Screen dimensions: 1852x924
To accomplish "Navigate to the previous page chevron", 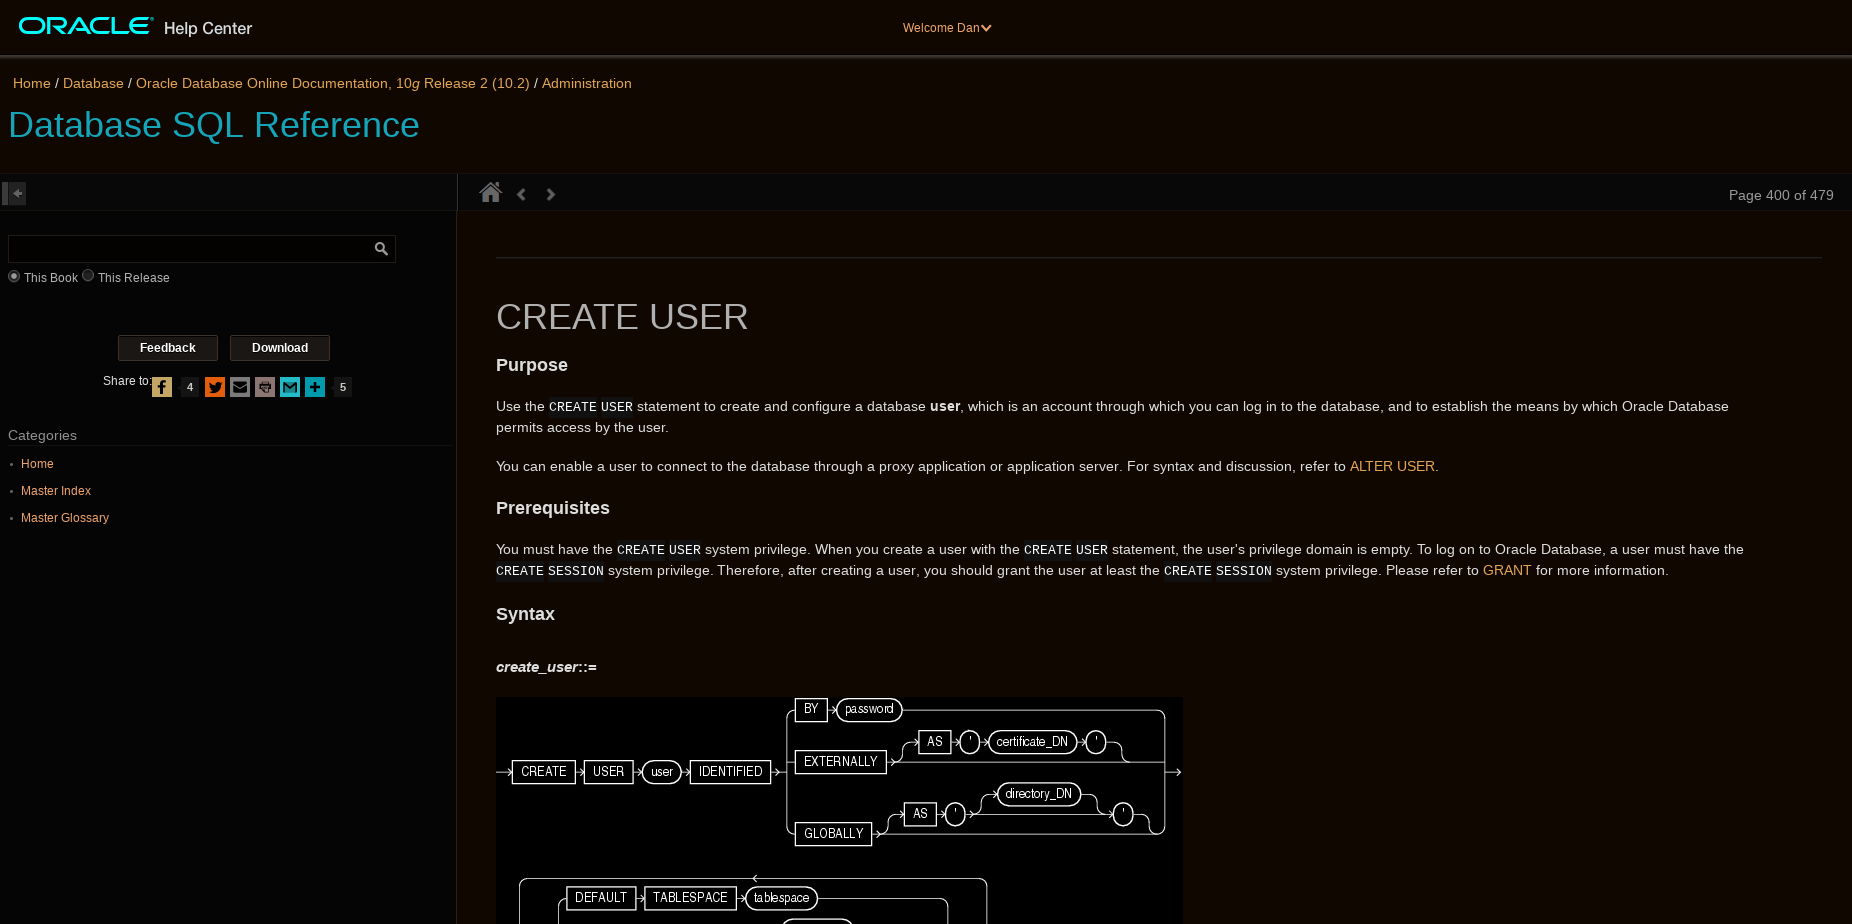I will [520, 193].
